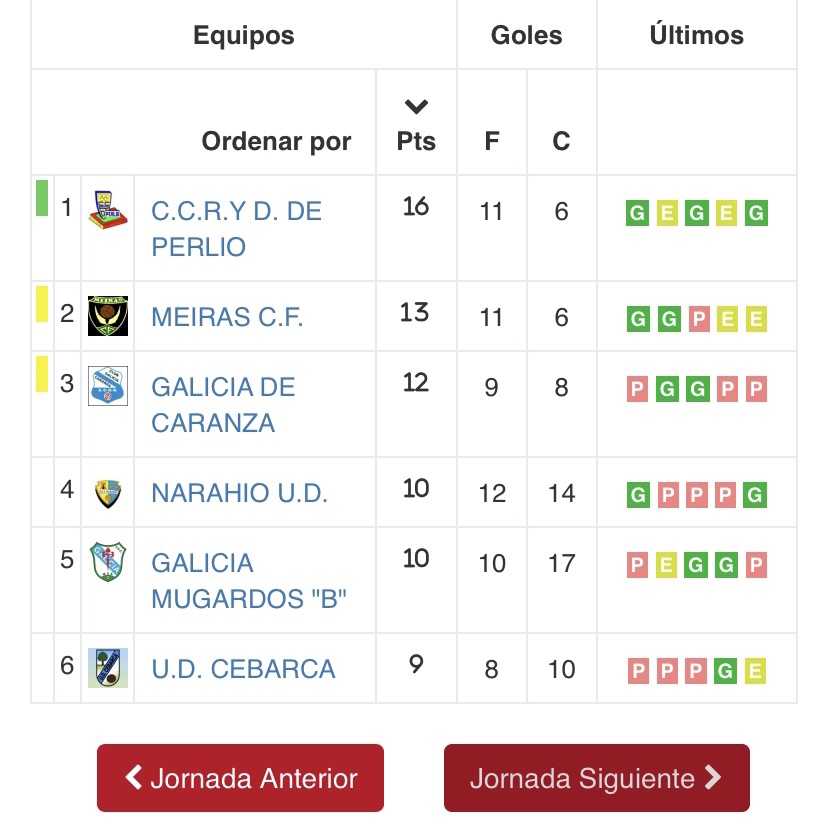This screenshot has width=828, height=828.
Task: Click the U.D. Cebarca team crest
Action: 108,668
